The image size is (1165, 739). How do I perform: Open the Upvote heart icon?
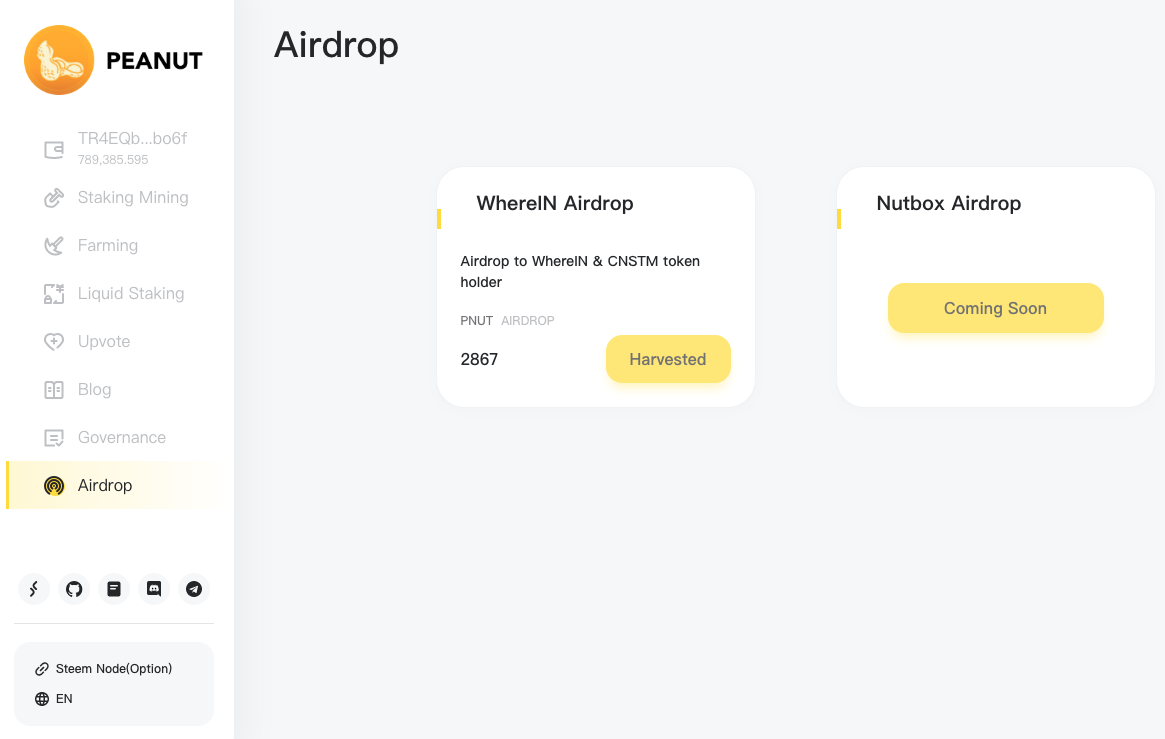point(54,342)
